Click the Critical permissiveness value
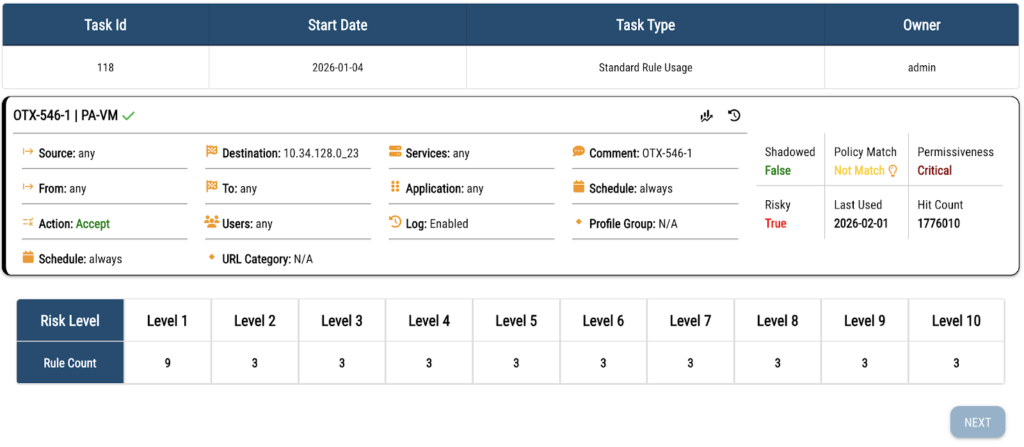 tap(935, 171)
